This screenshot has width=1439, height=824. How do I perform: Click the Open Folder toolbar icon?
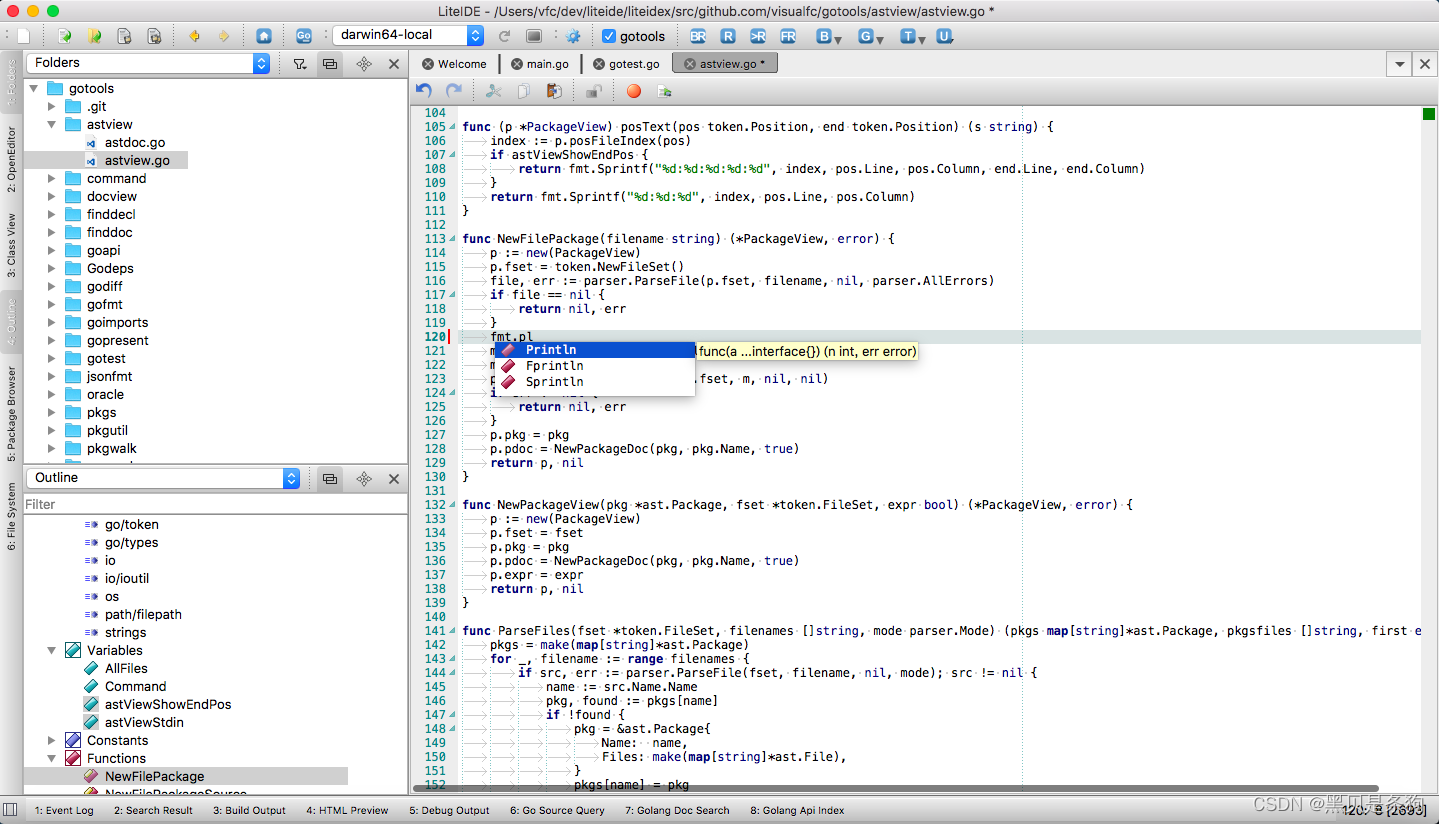pos(95,36)
